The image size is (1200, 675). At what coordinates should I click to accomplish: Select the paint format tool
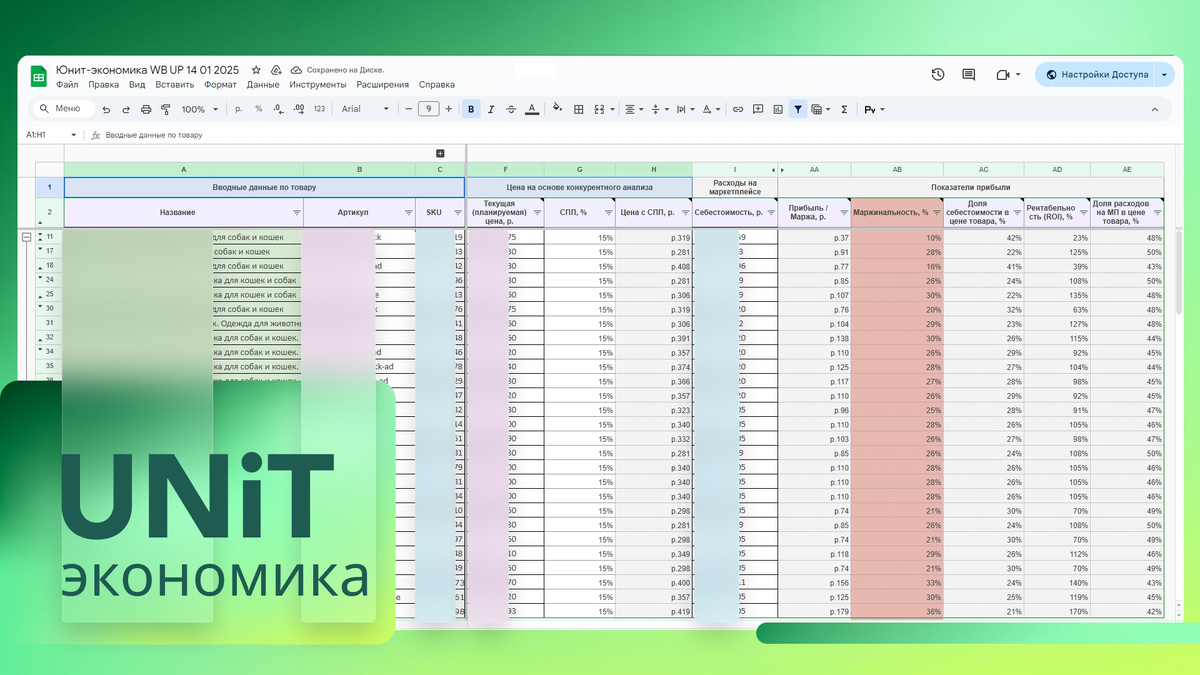tap(165, 109)
